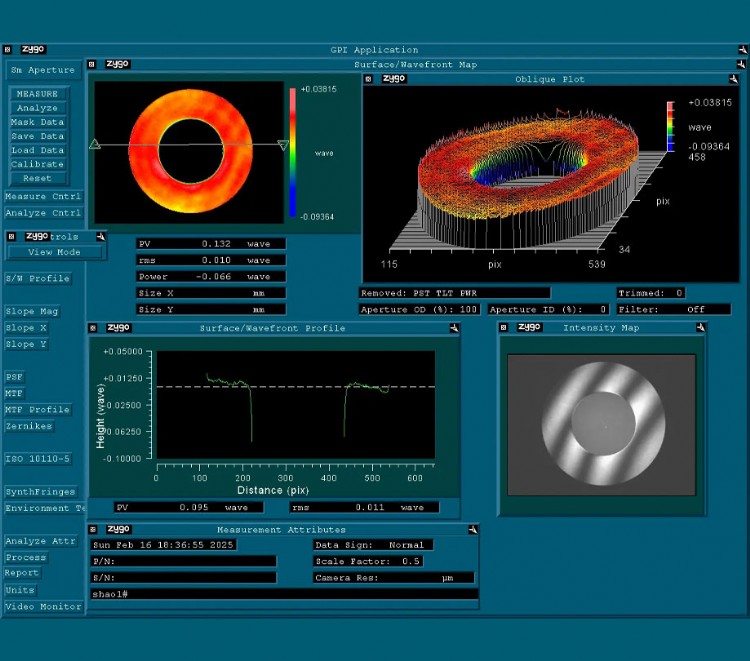Open the MTF Profile entry
The width and height of the screenshot is (750, 661).
(38, 410)
